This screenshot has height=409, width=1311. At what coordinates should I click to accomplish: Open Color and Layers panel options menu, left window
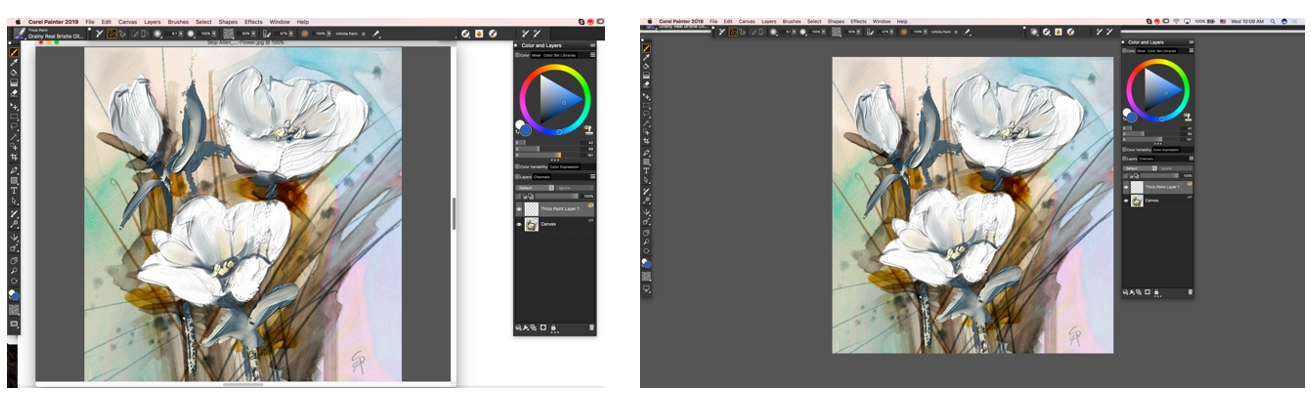tap(592, 45)
